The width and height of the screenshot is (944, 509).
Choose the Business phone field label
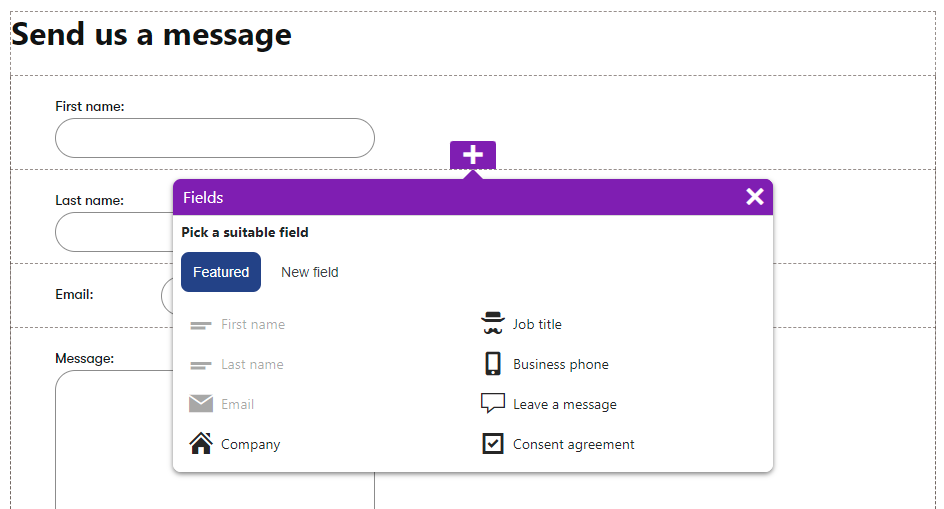coord(560,364)
